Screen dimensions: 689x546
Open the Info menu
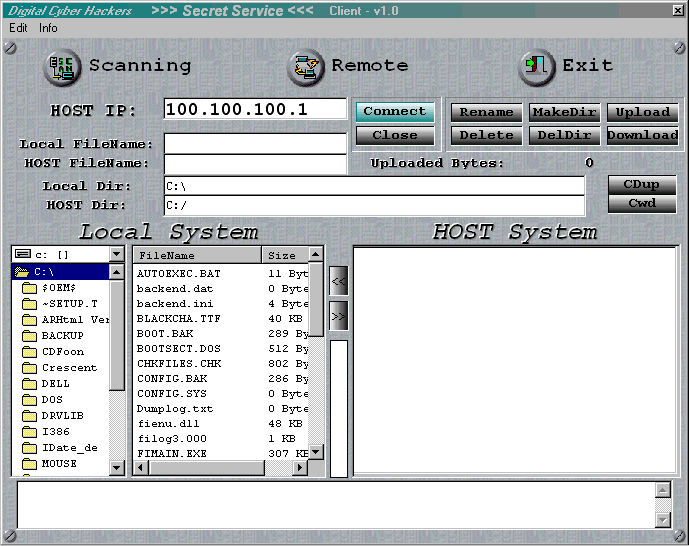(48, 28)
